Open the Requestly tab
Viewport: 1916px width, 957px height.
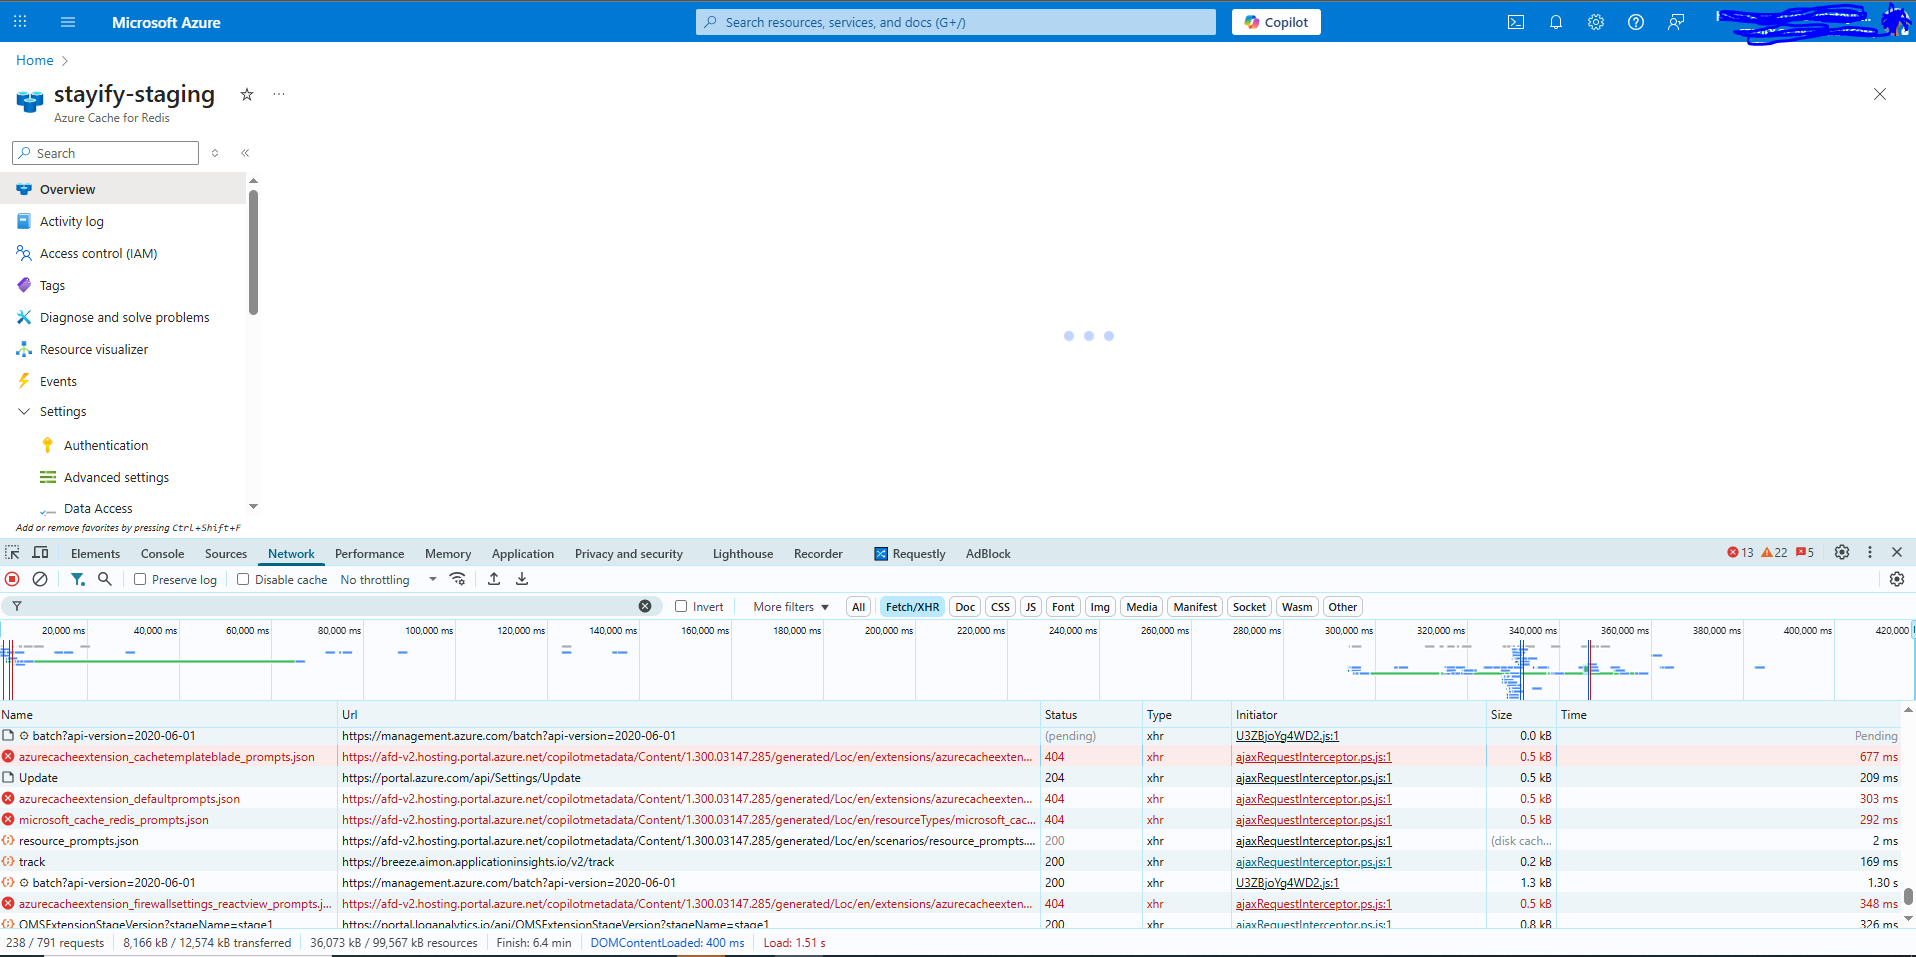[910, 554]
